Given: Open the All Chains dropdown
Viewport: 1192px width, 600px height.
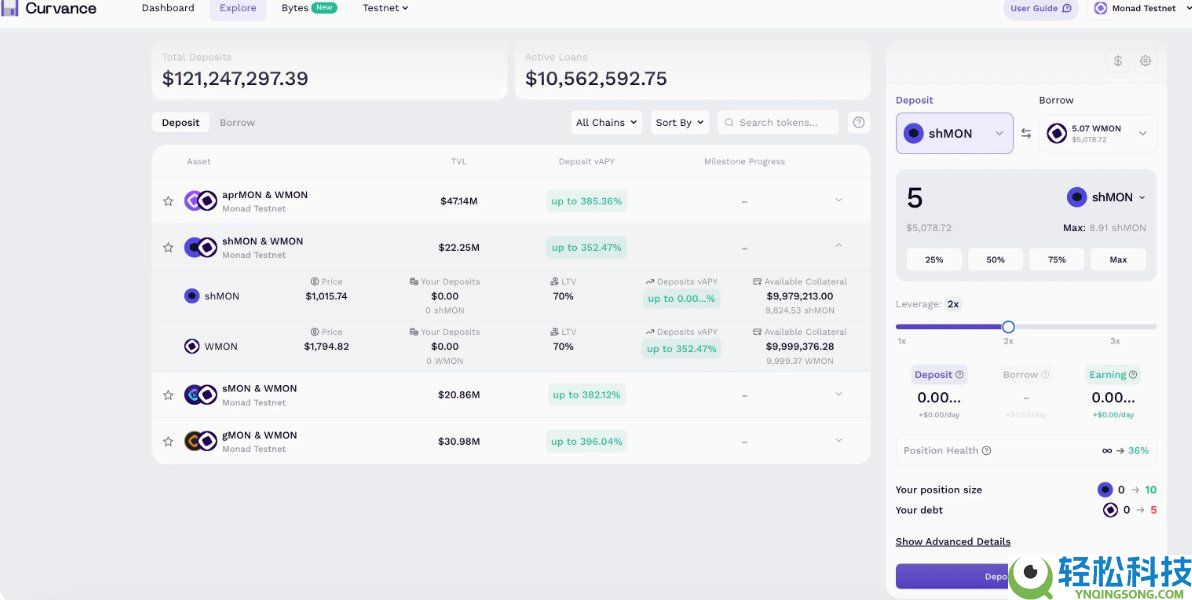Looking at the screenshot, I should coord(606,122).
